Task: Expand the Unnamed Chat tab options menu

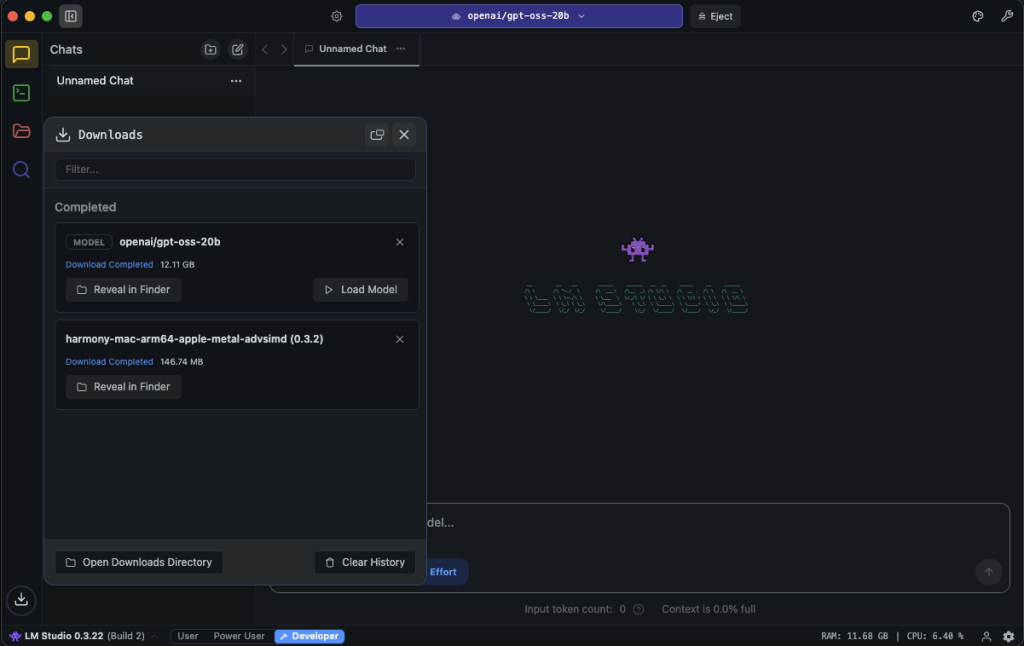Action: (401, 49)
